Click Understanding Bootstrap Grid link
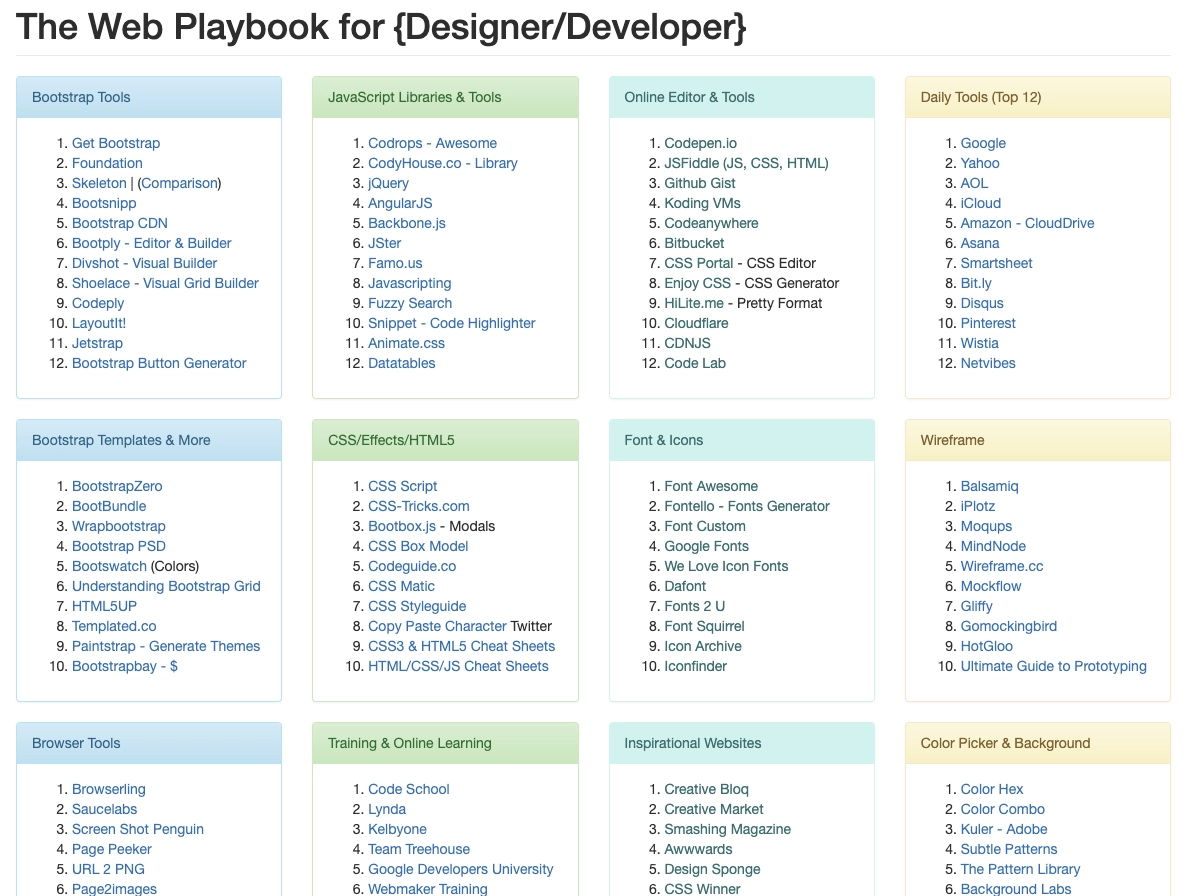 [x=166, y=586]
